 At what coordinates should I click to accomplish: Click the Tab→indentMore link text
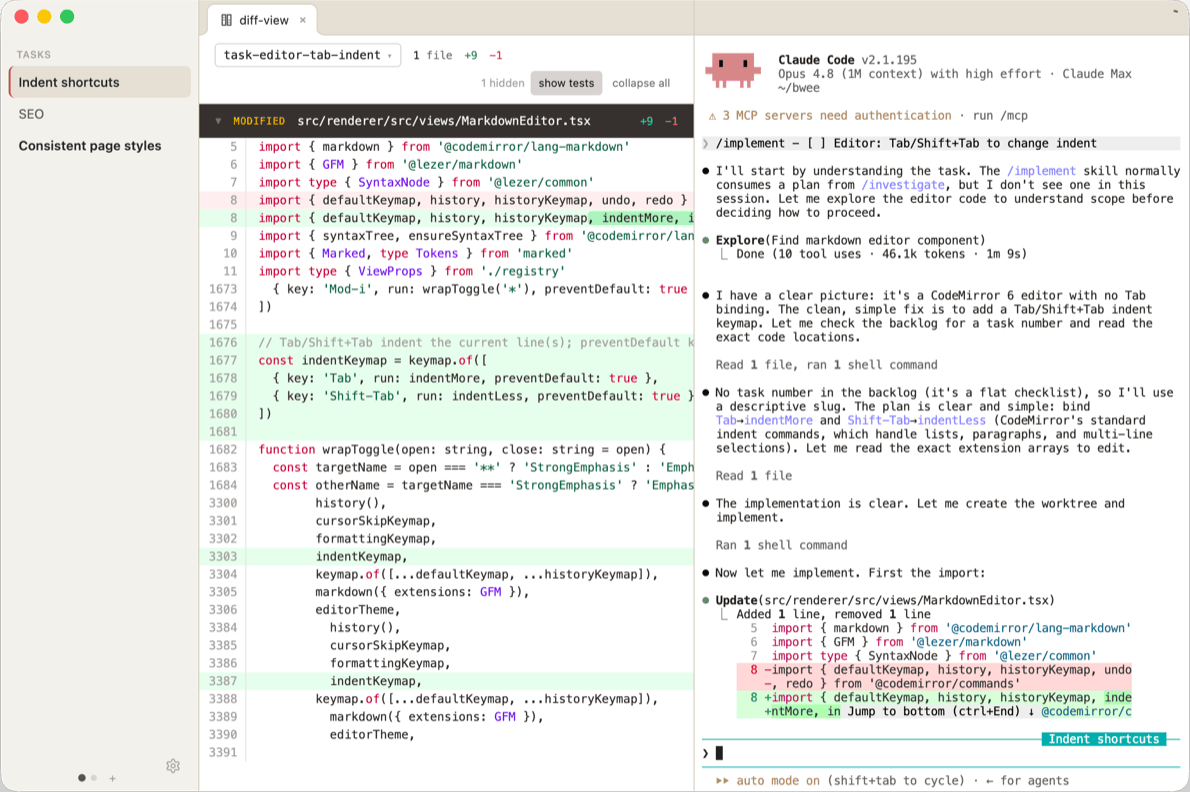[763, 420]
